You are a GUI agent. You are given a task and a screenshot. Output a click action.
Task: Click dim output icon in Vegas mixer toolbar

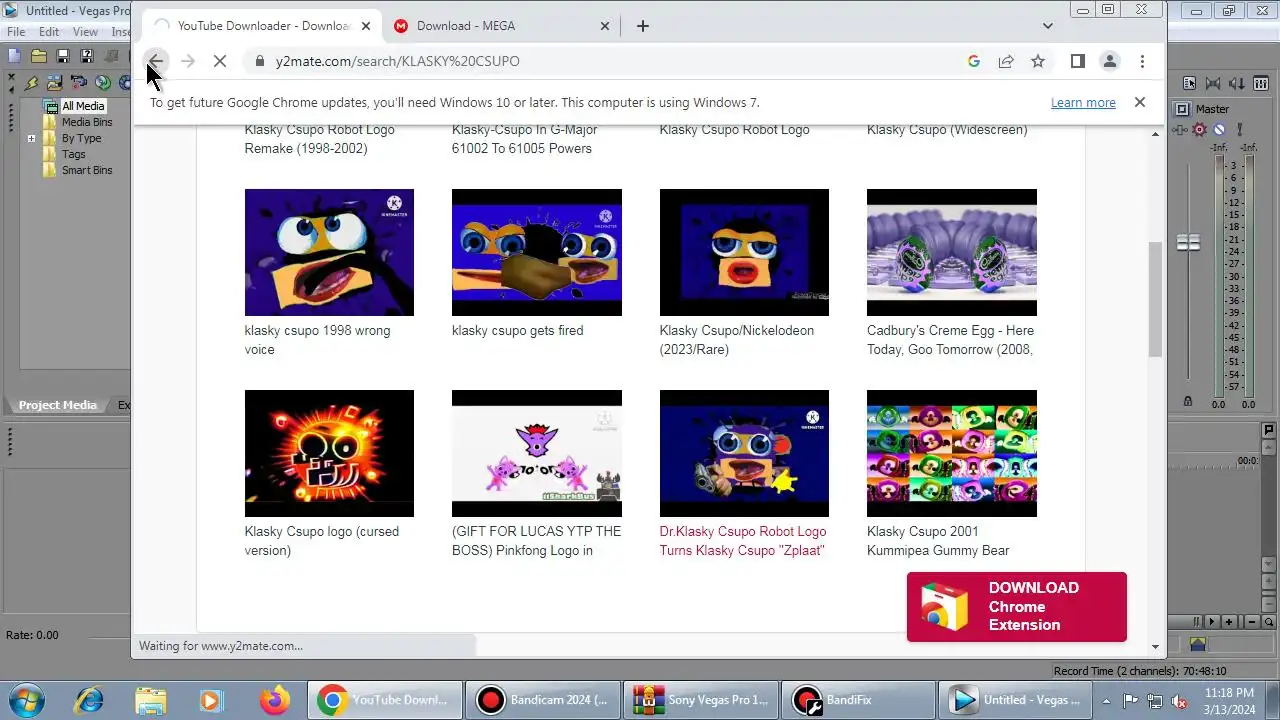coord(1238,84)
